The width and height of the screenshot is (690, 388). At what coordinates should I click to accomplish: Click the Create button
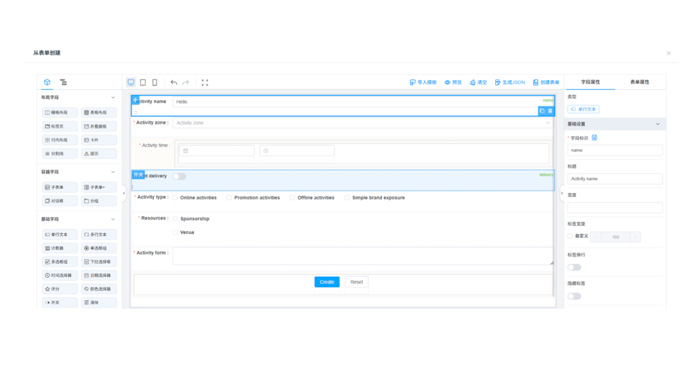coord(327,282)
